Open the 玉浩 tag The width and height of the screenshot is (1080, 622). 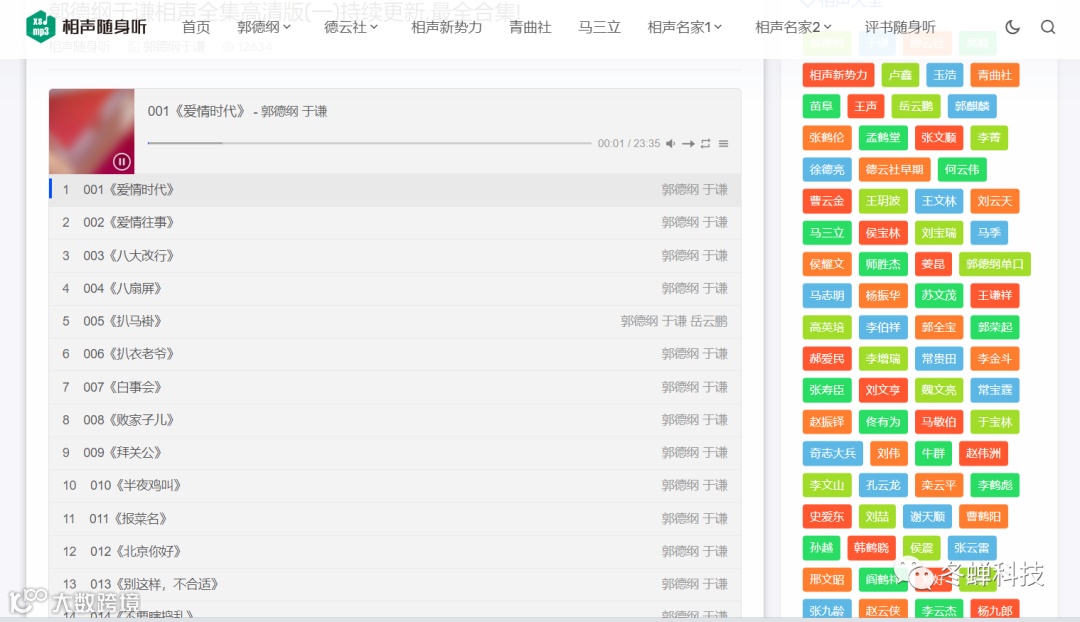944,75
